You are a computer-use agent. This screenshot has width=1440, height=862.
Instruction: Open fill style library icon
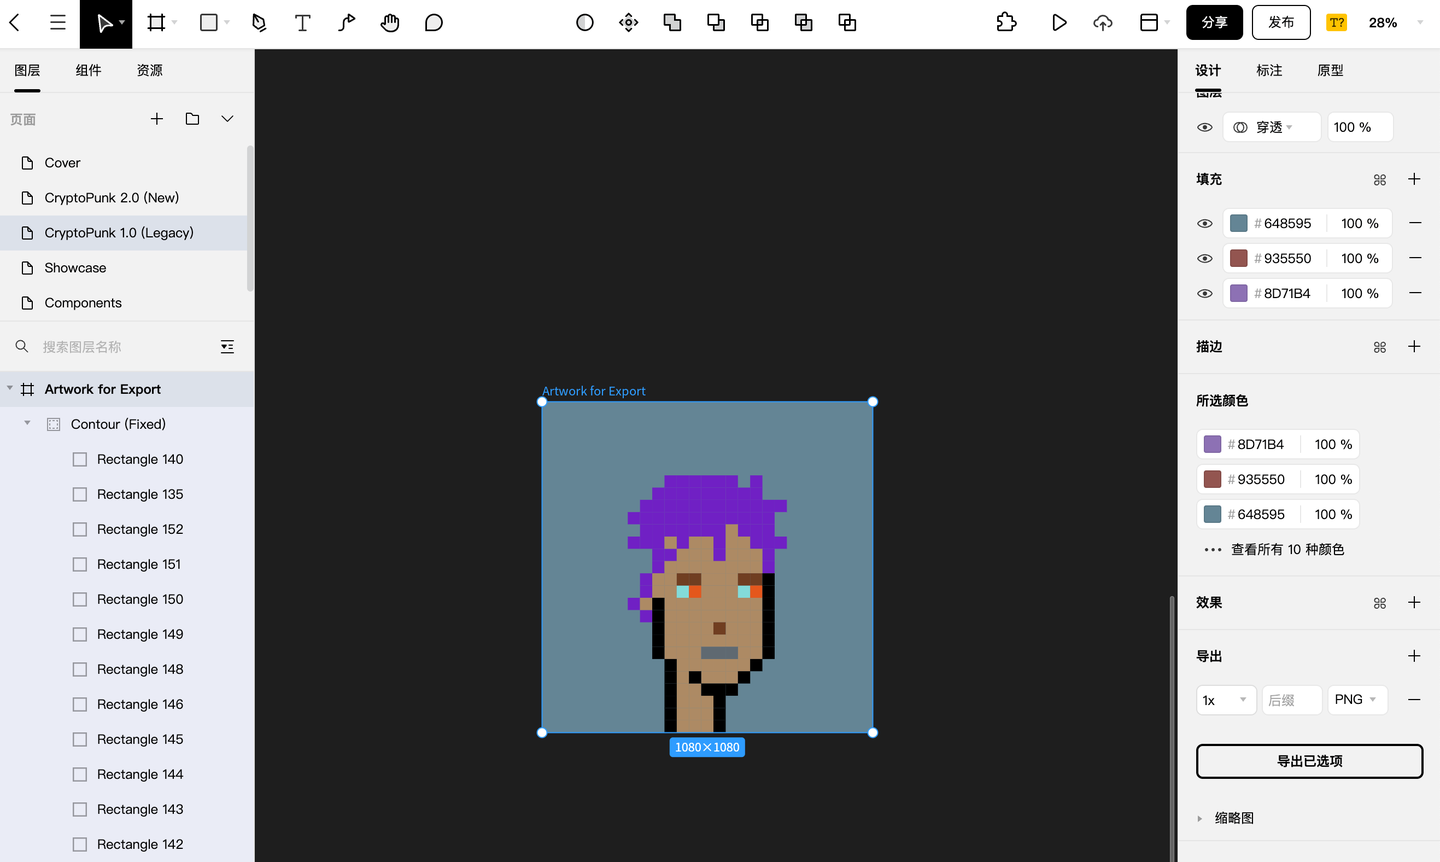click(1380, 180)
